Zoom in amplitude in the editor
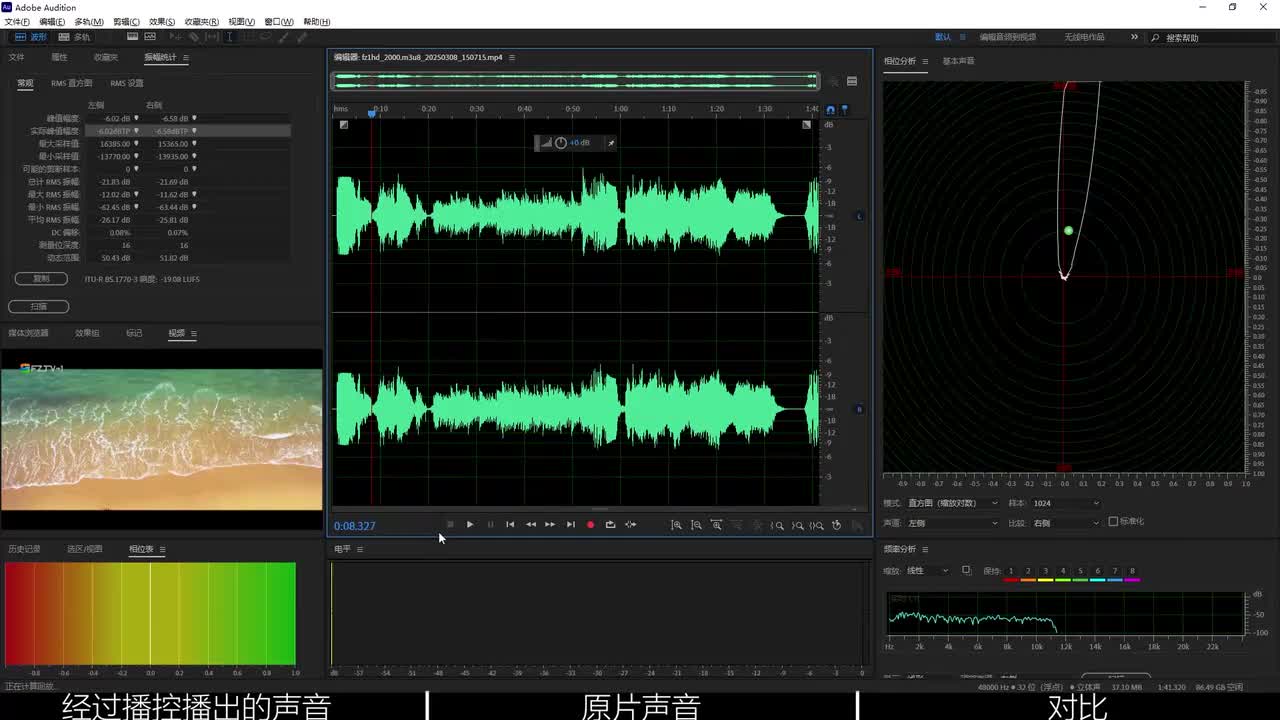 (x=676, y=525)
